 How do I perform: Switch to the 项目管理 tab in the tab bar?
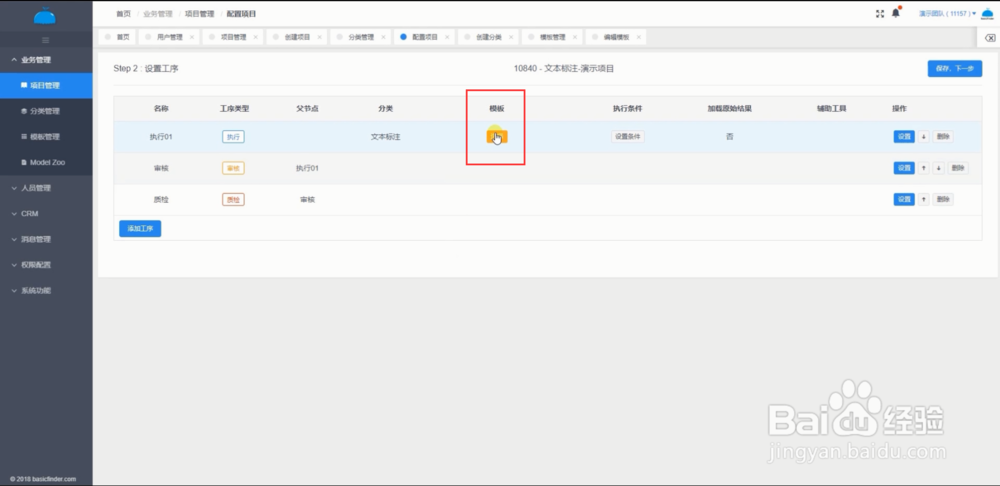pos(233,37)
